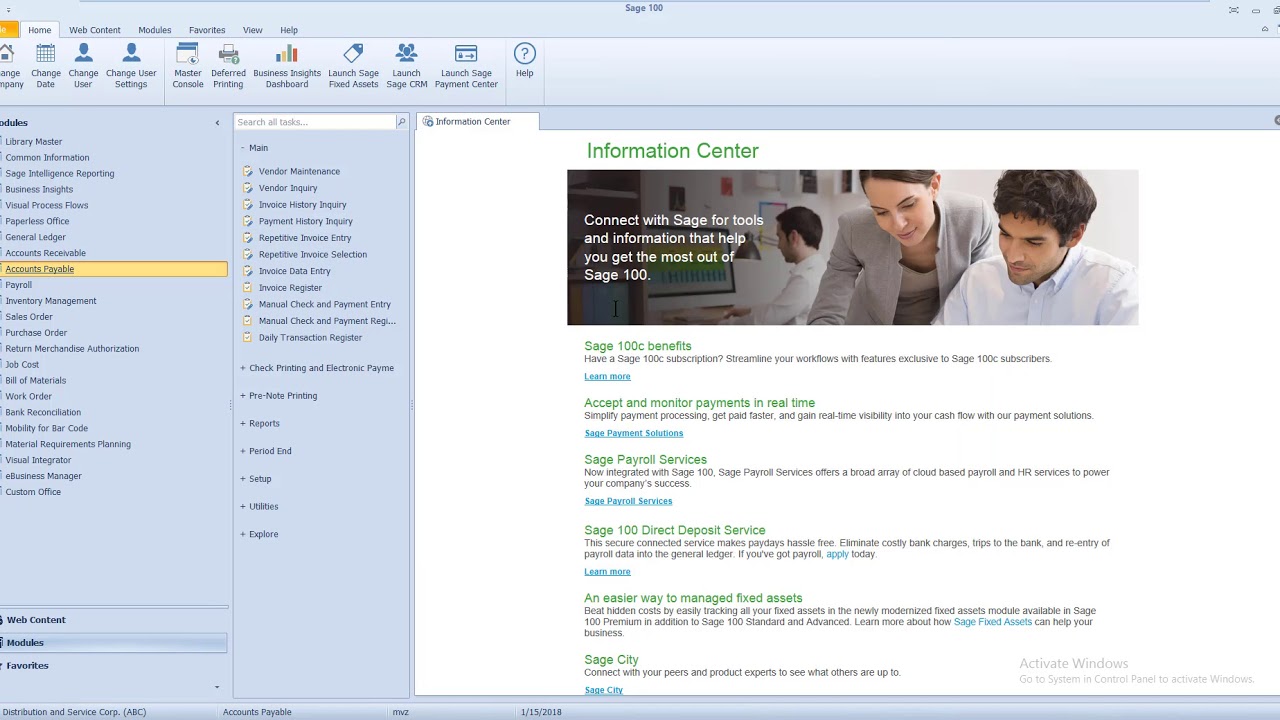Viewport: 1280px width, 720px height.
Task: Open Vendor Inquiry task
Action: coord(288,188)
